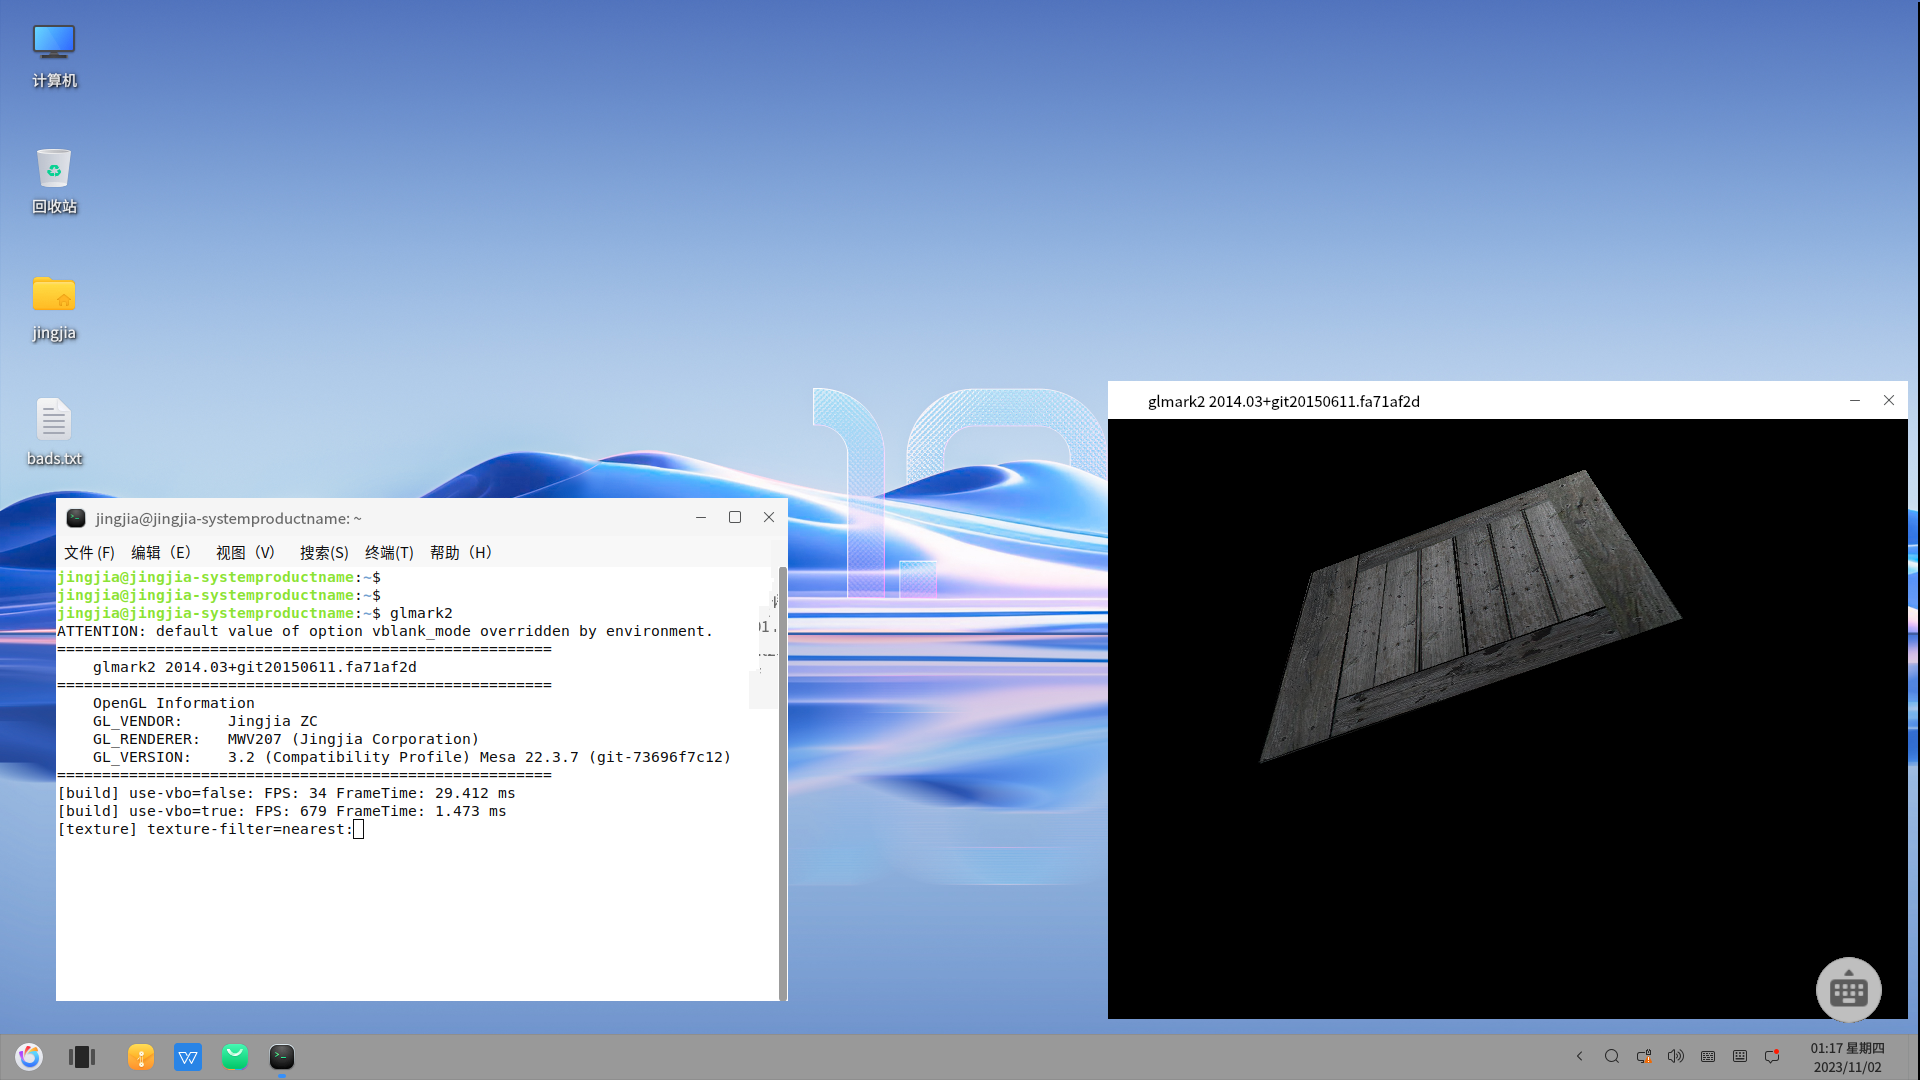Click the show desktop strip at taskbar end
The height and width of the screenshot is (1080, 1920).
click(1915, 1057)
